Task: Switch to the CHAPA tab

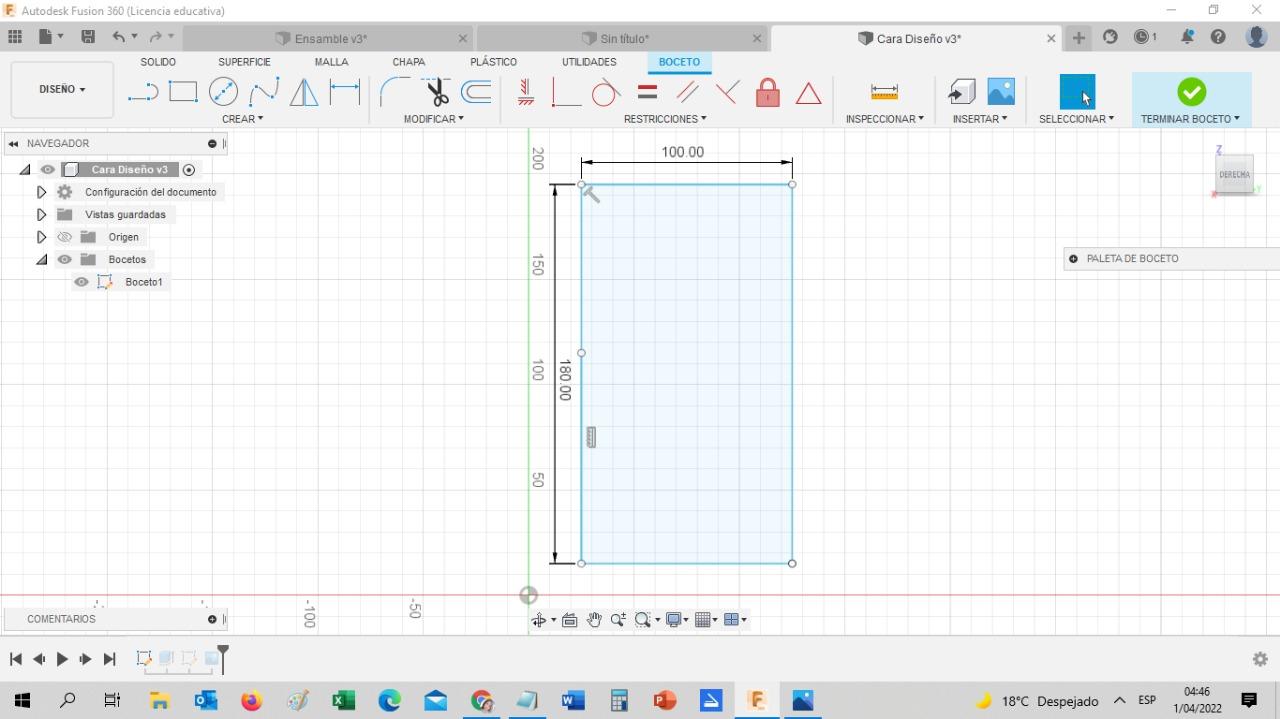Action: click(x=409, y=62)
